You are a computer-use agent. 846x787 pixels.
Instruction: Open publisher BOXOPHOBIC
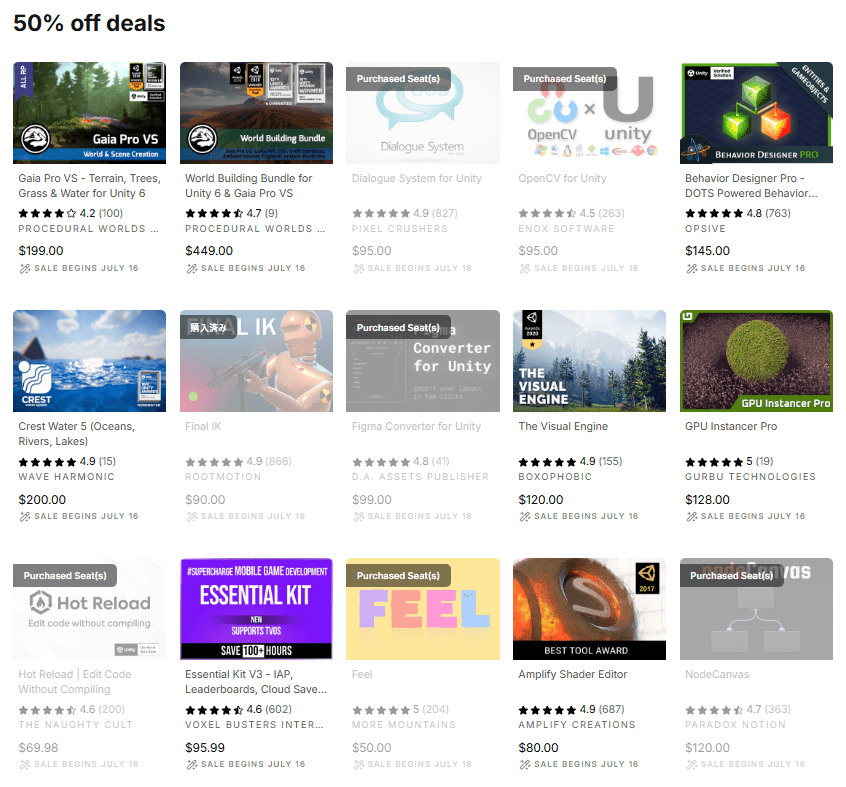coord(555,477)
